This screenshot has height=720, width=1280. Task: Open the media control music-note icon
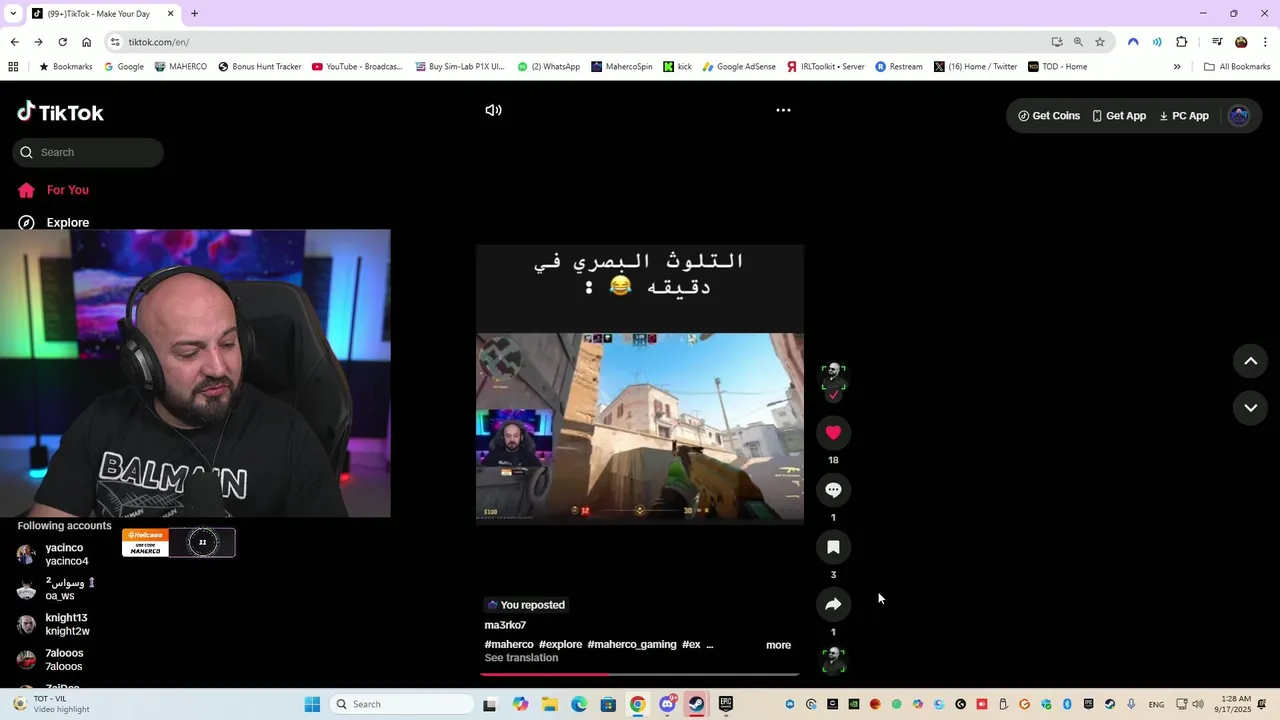click(x=1217, y=42)
